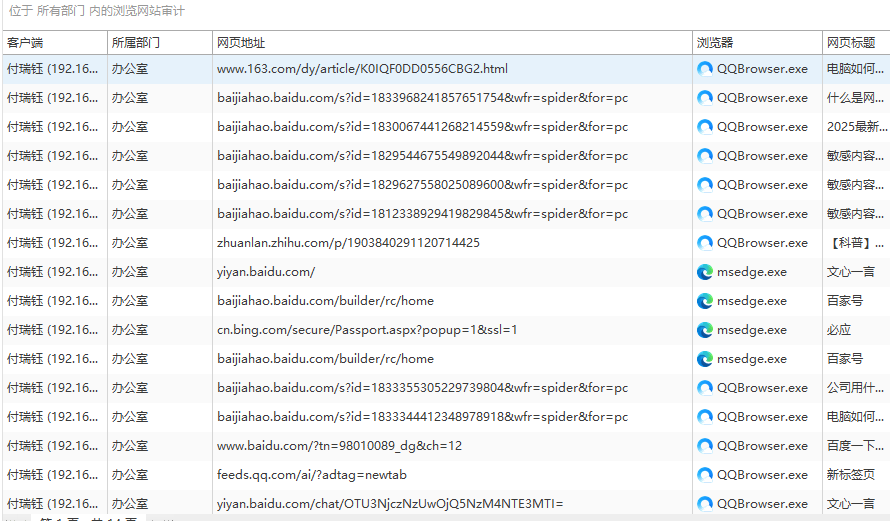This screenshot has width=890, height=521.
Task: Select the URL containing id=1833355305229739804
Action: [x=422, y=388]
